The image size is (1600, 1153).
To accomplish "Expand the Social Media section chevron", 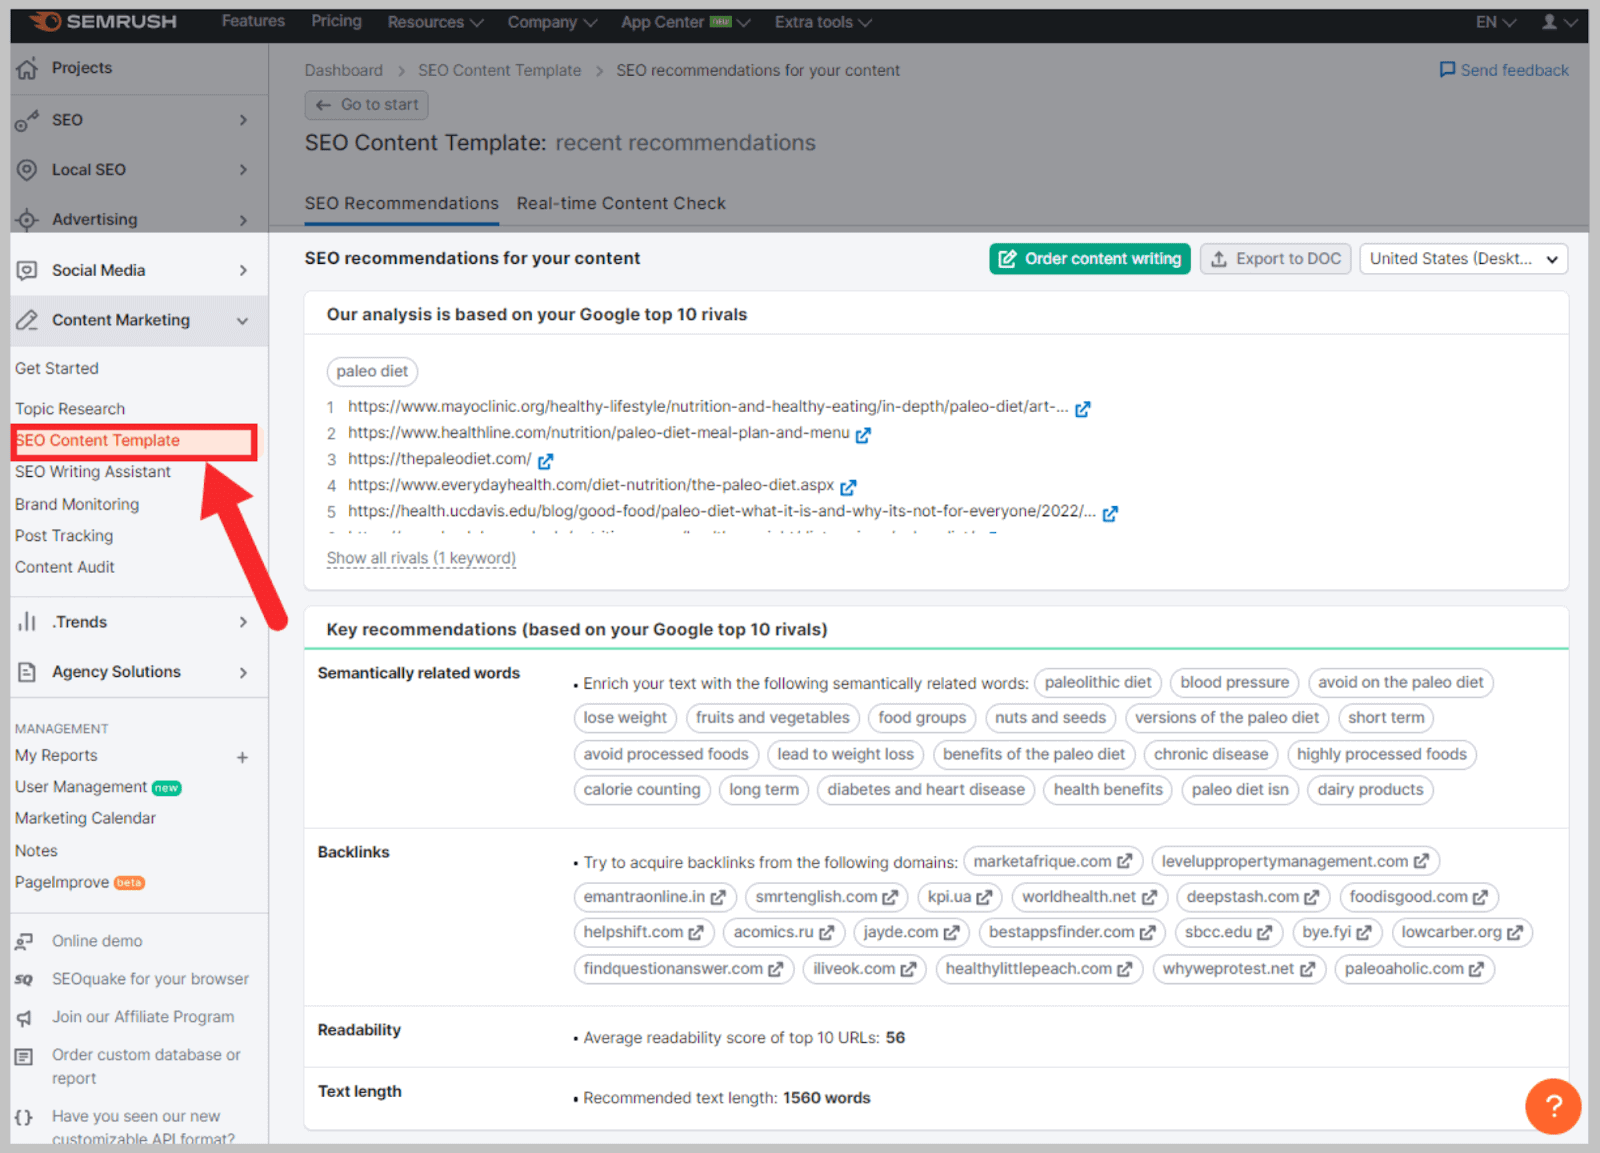I will [x=242, y=270].
